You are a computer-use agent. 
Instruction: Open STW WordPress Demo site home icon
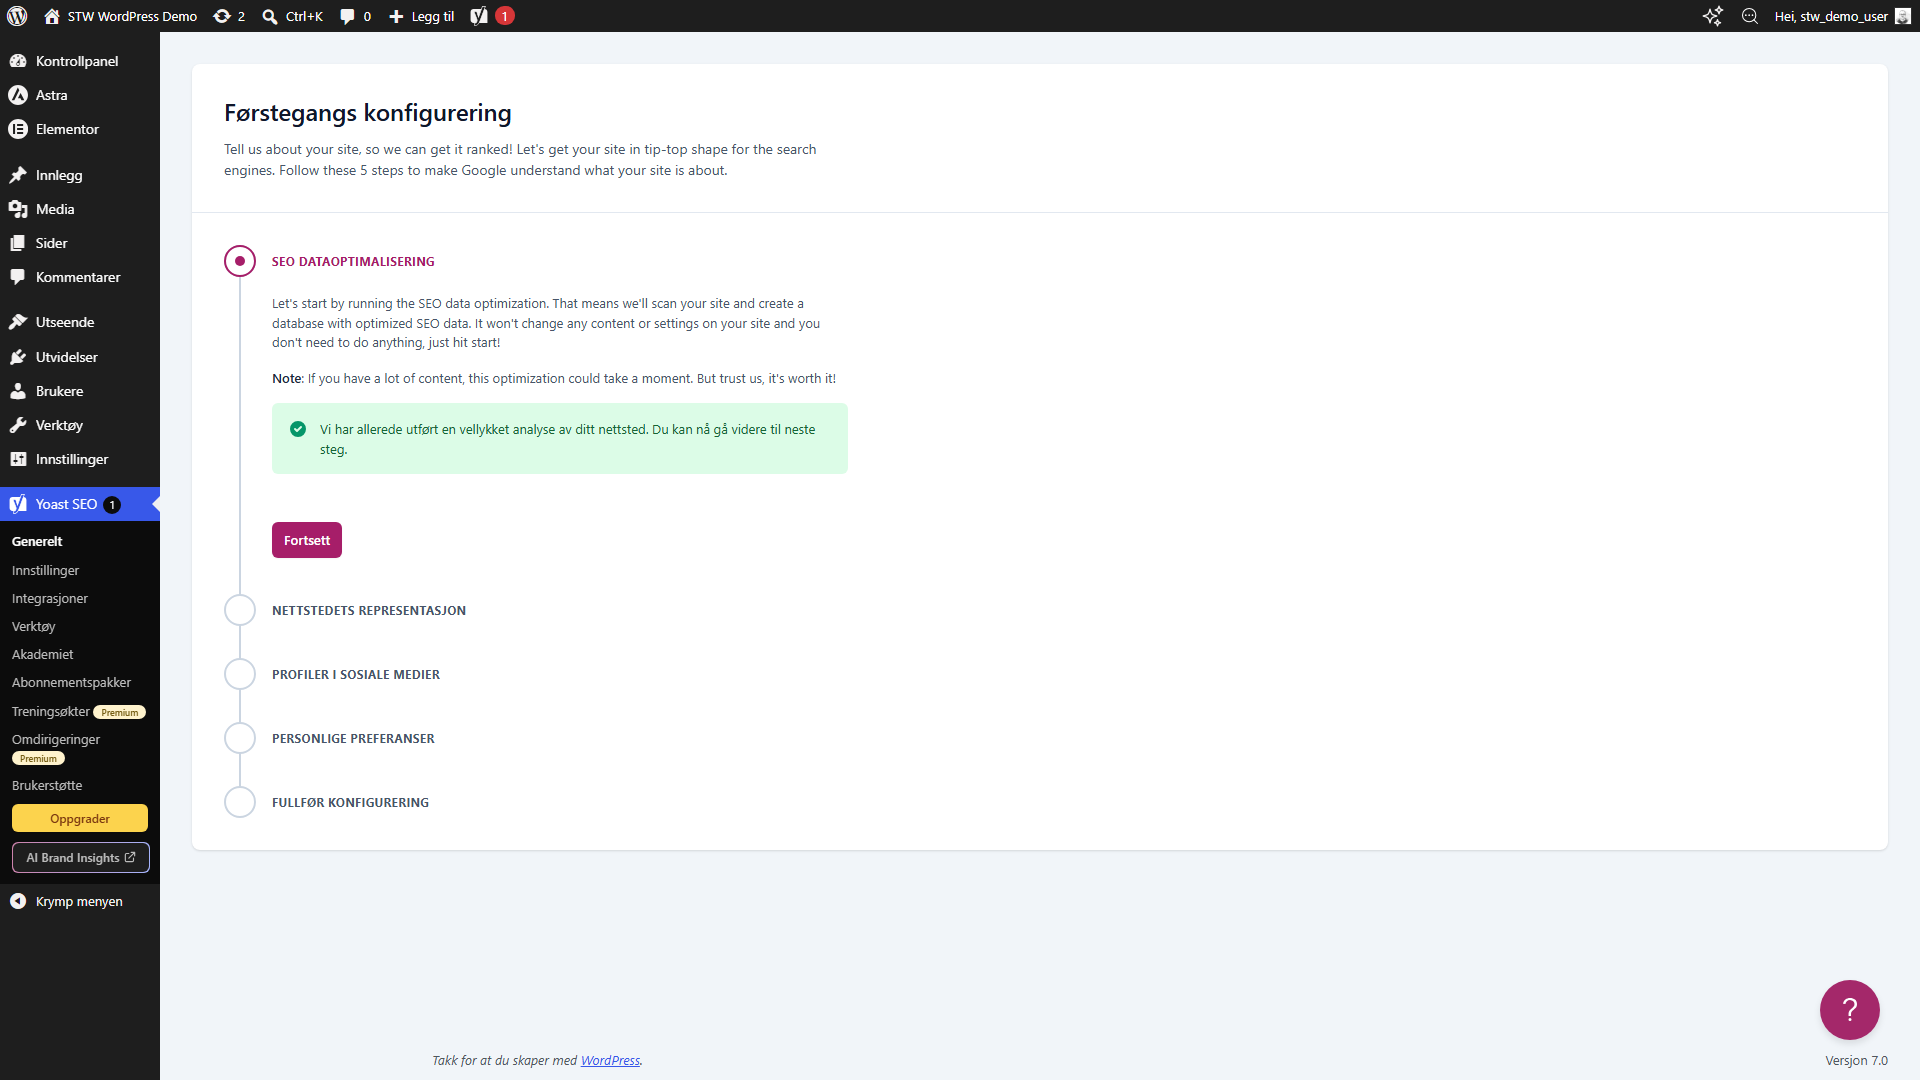click(52, 16)
